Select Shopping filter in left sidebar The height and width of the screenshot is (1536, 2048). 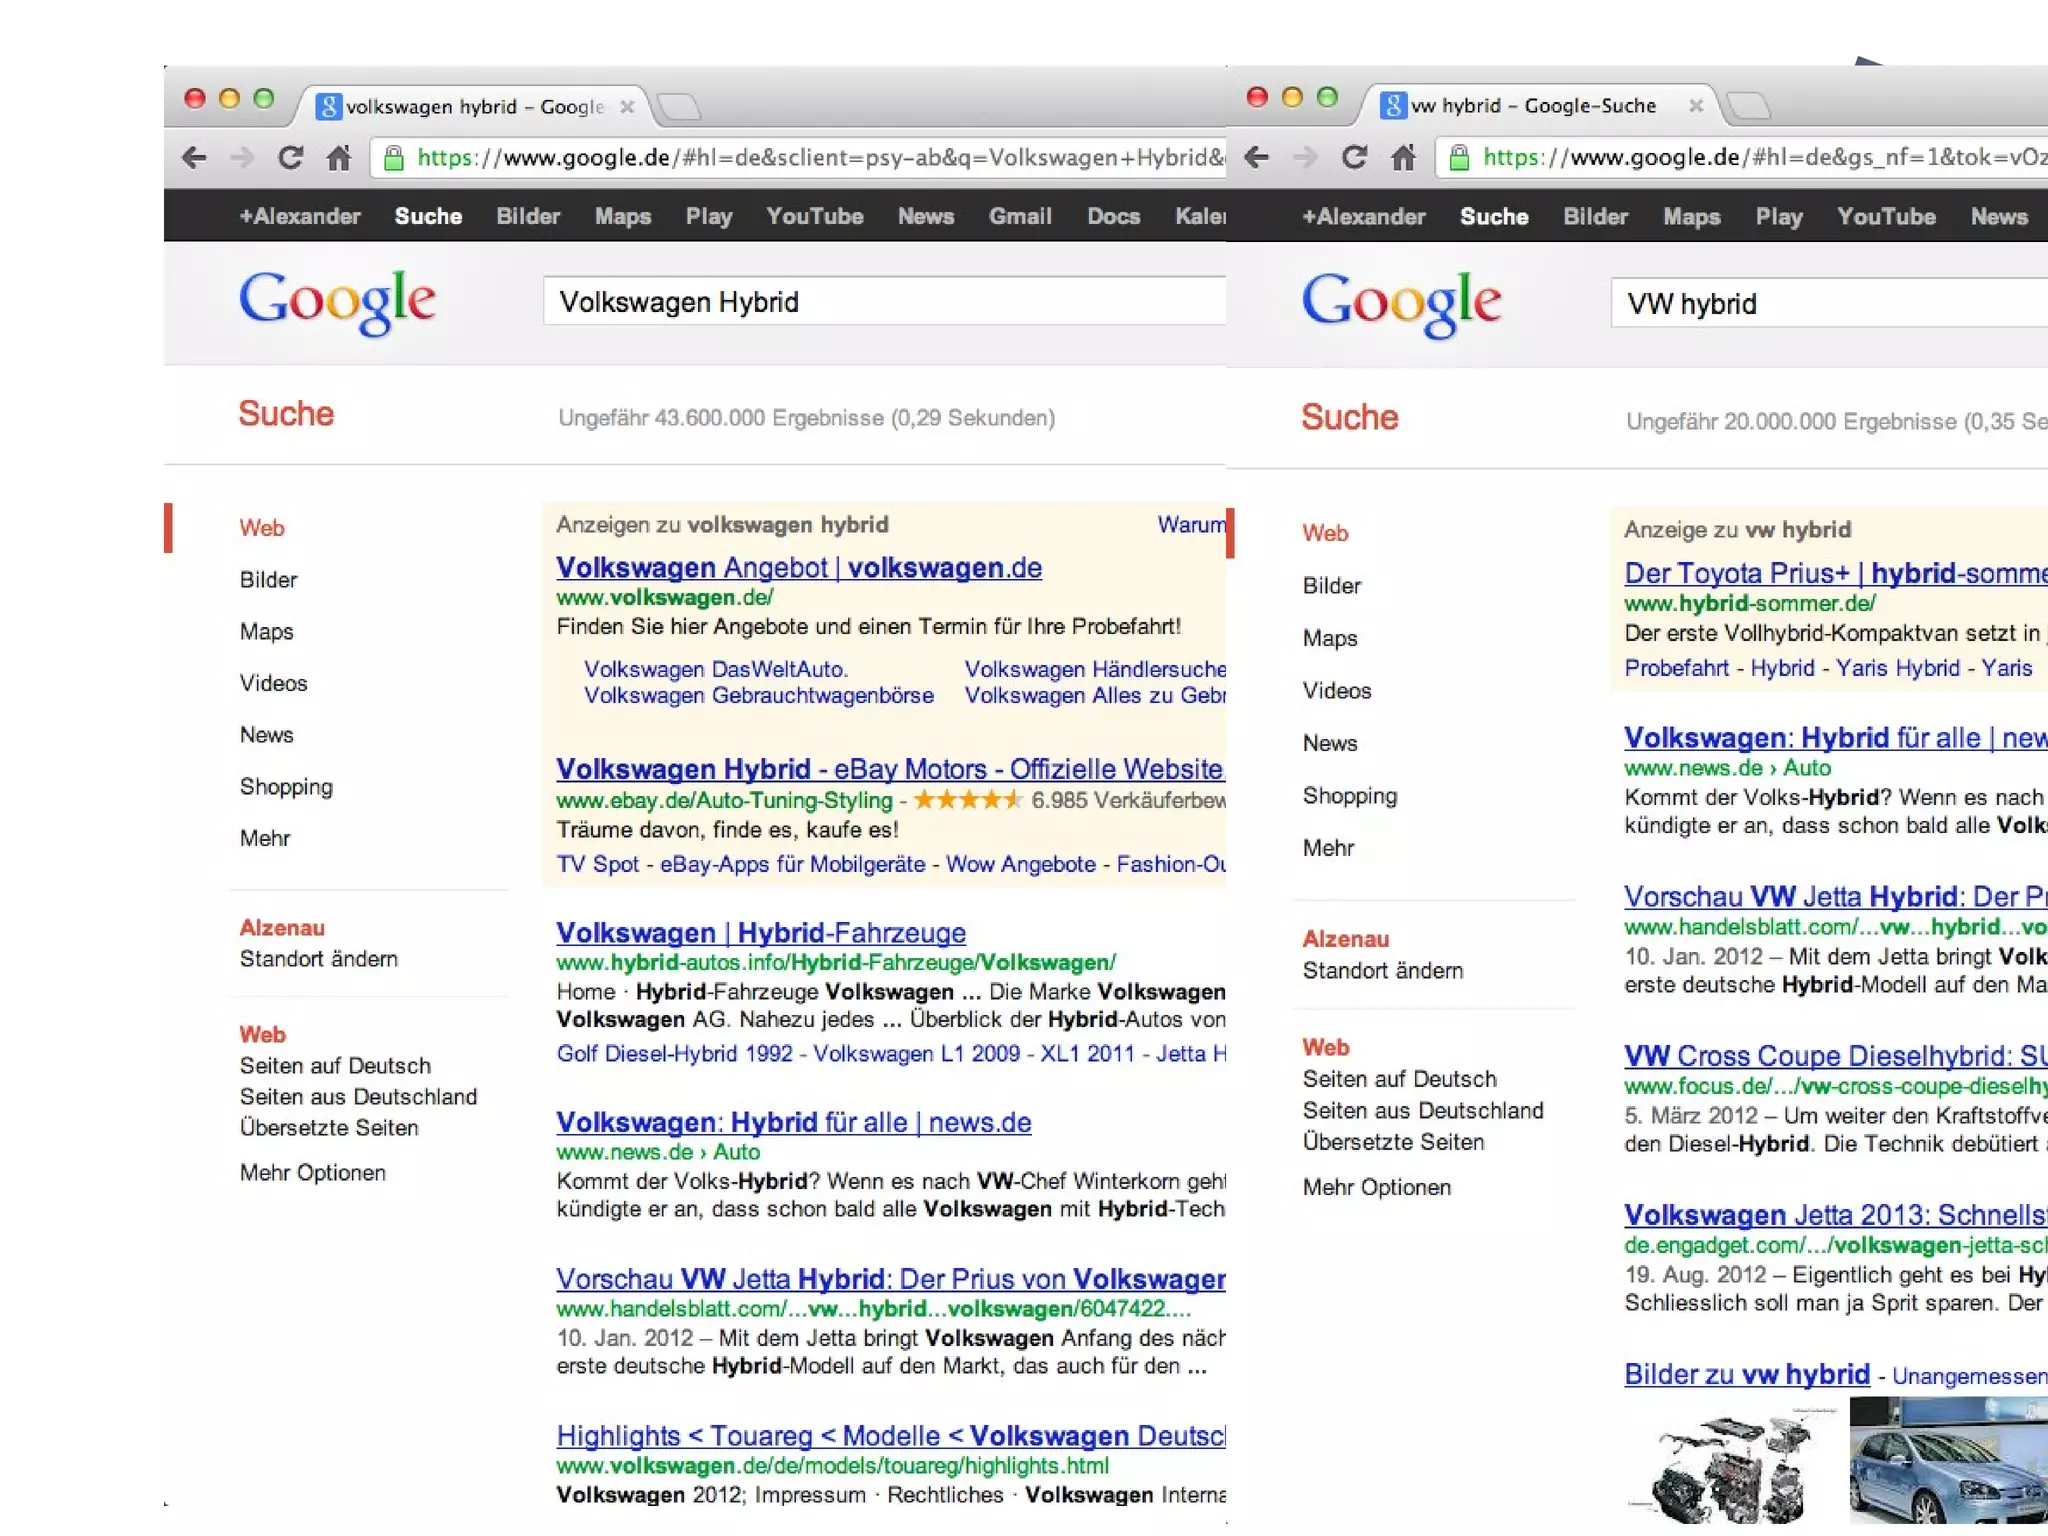(x=286, y=787)
